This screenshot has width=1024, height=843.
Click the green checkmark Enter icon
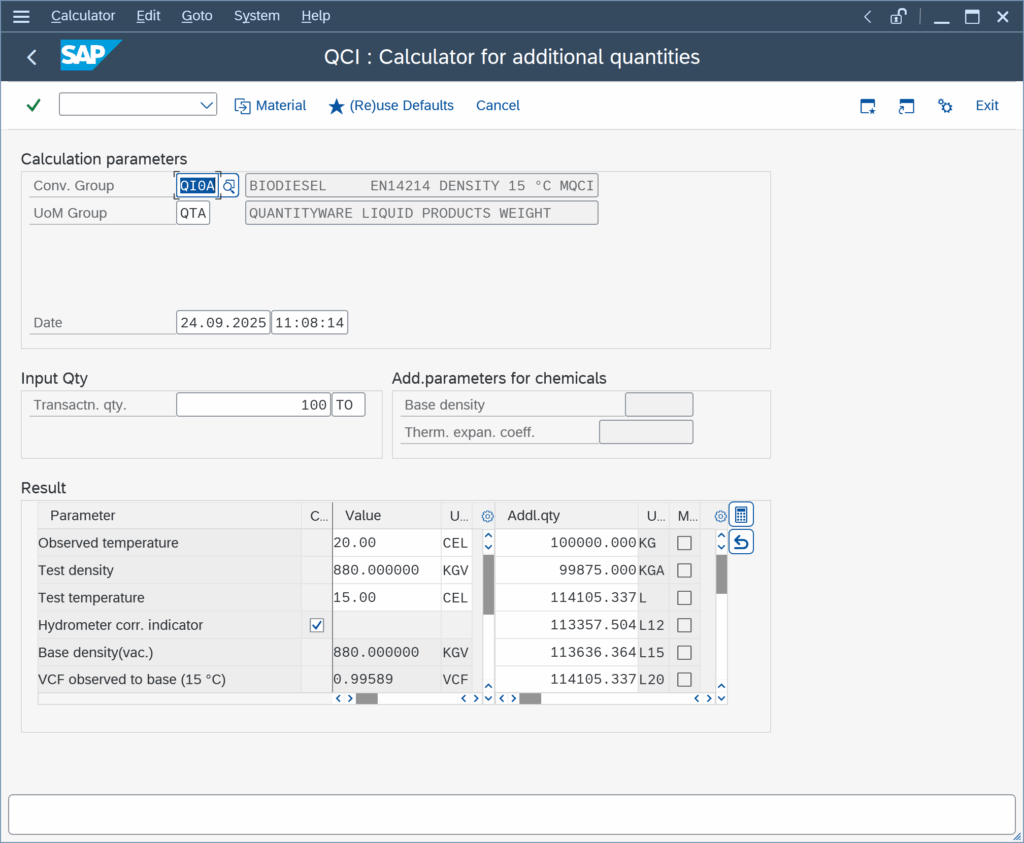(x=33, y=105)
